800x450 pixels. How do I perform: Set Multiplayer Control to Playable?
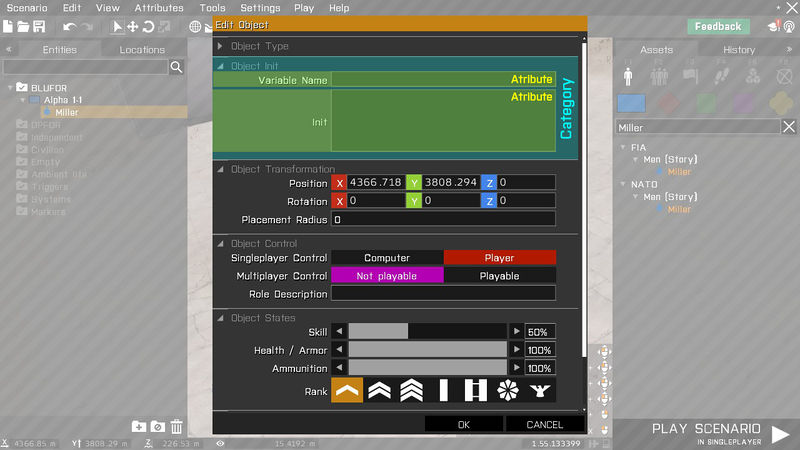pos(499,276)
